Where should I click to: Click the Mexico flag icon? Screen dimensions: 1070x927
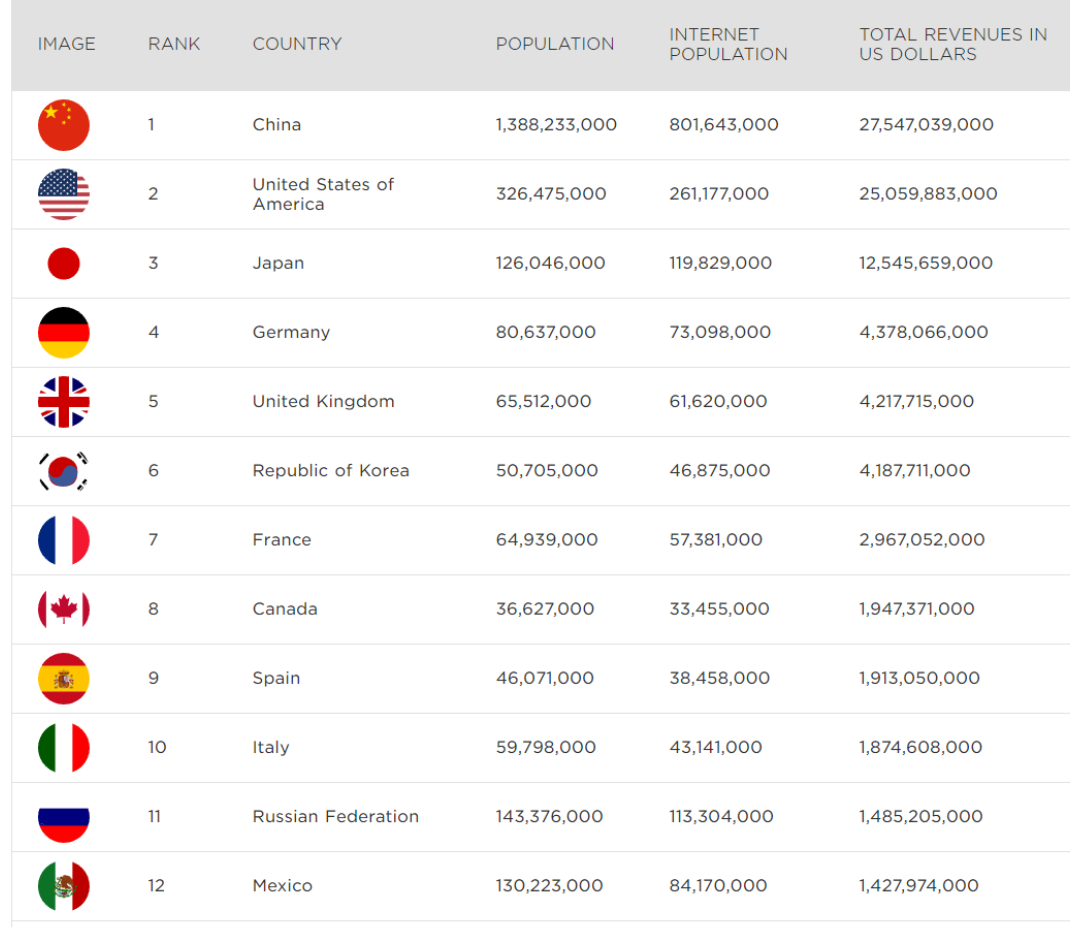click(64, 885)
